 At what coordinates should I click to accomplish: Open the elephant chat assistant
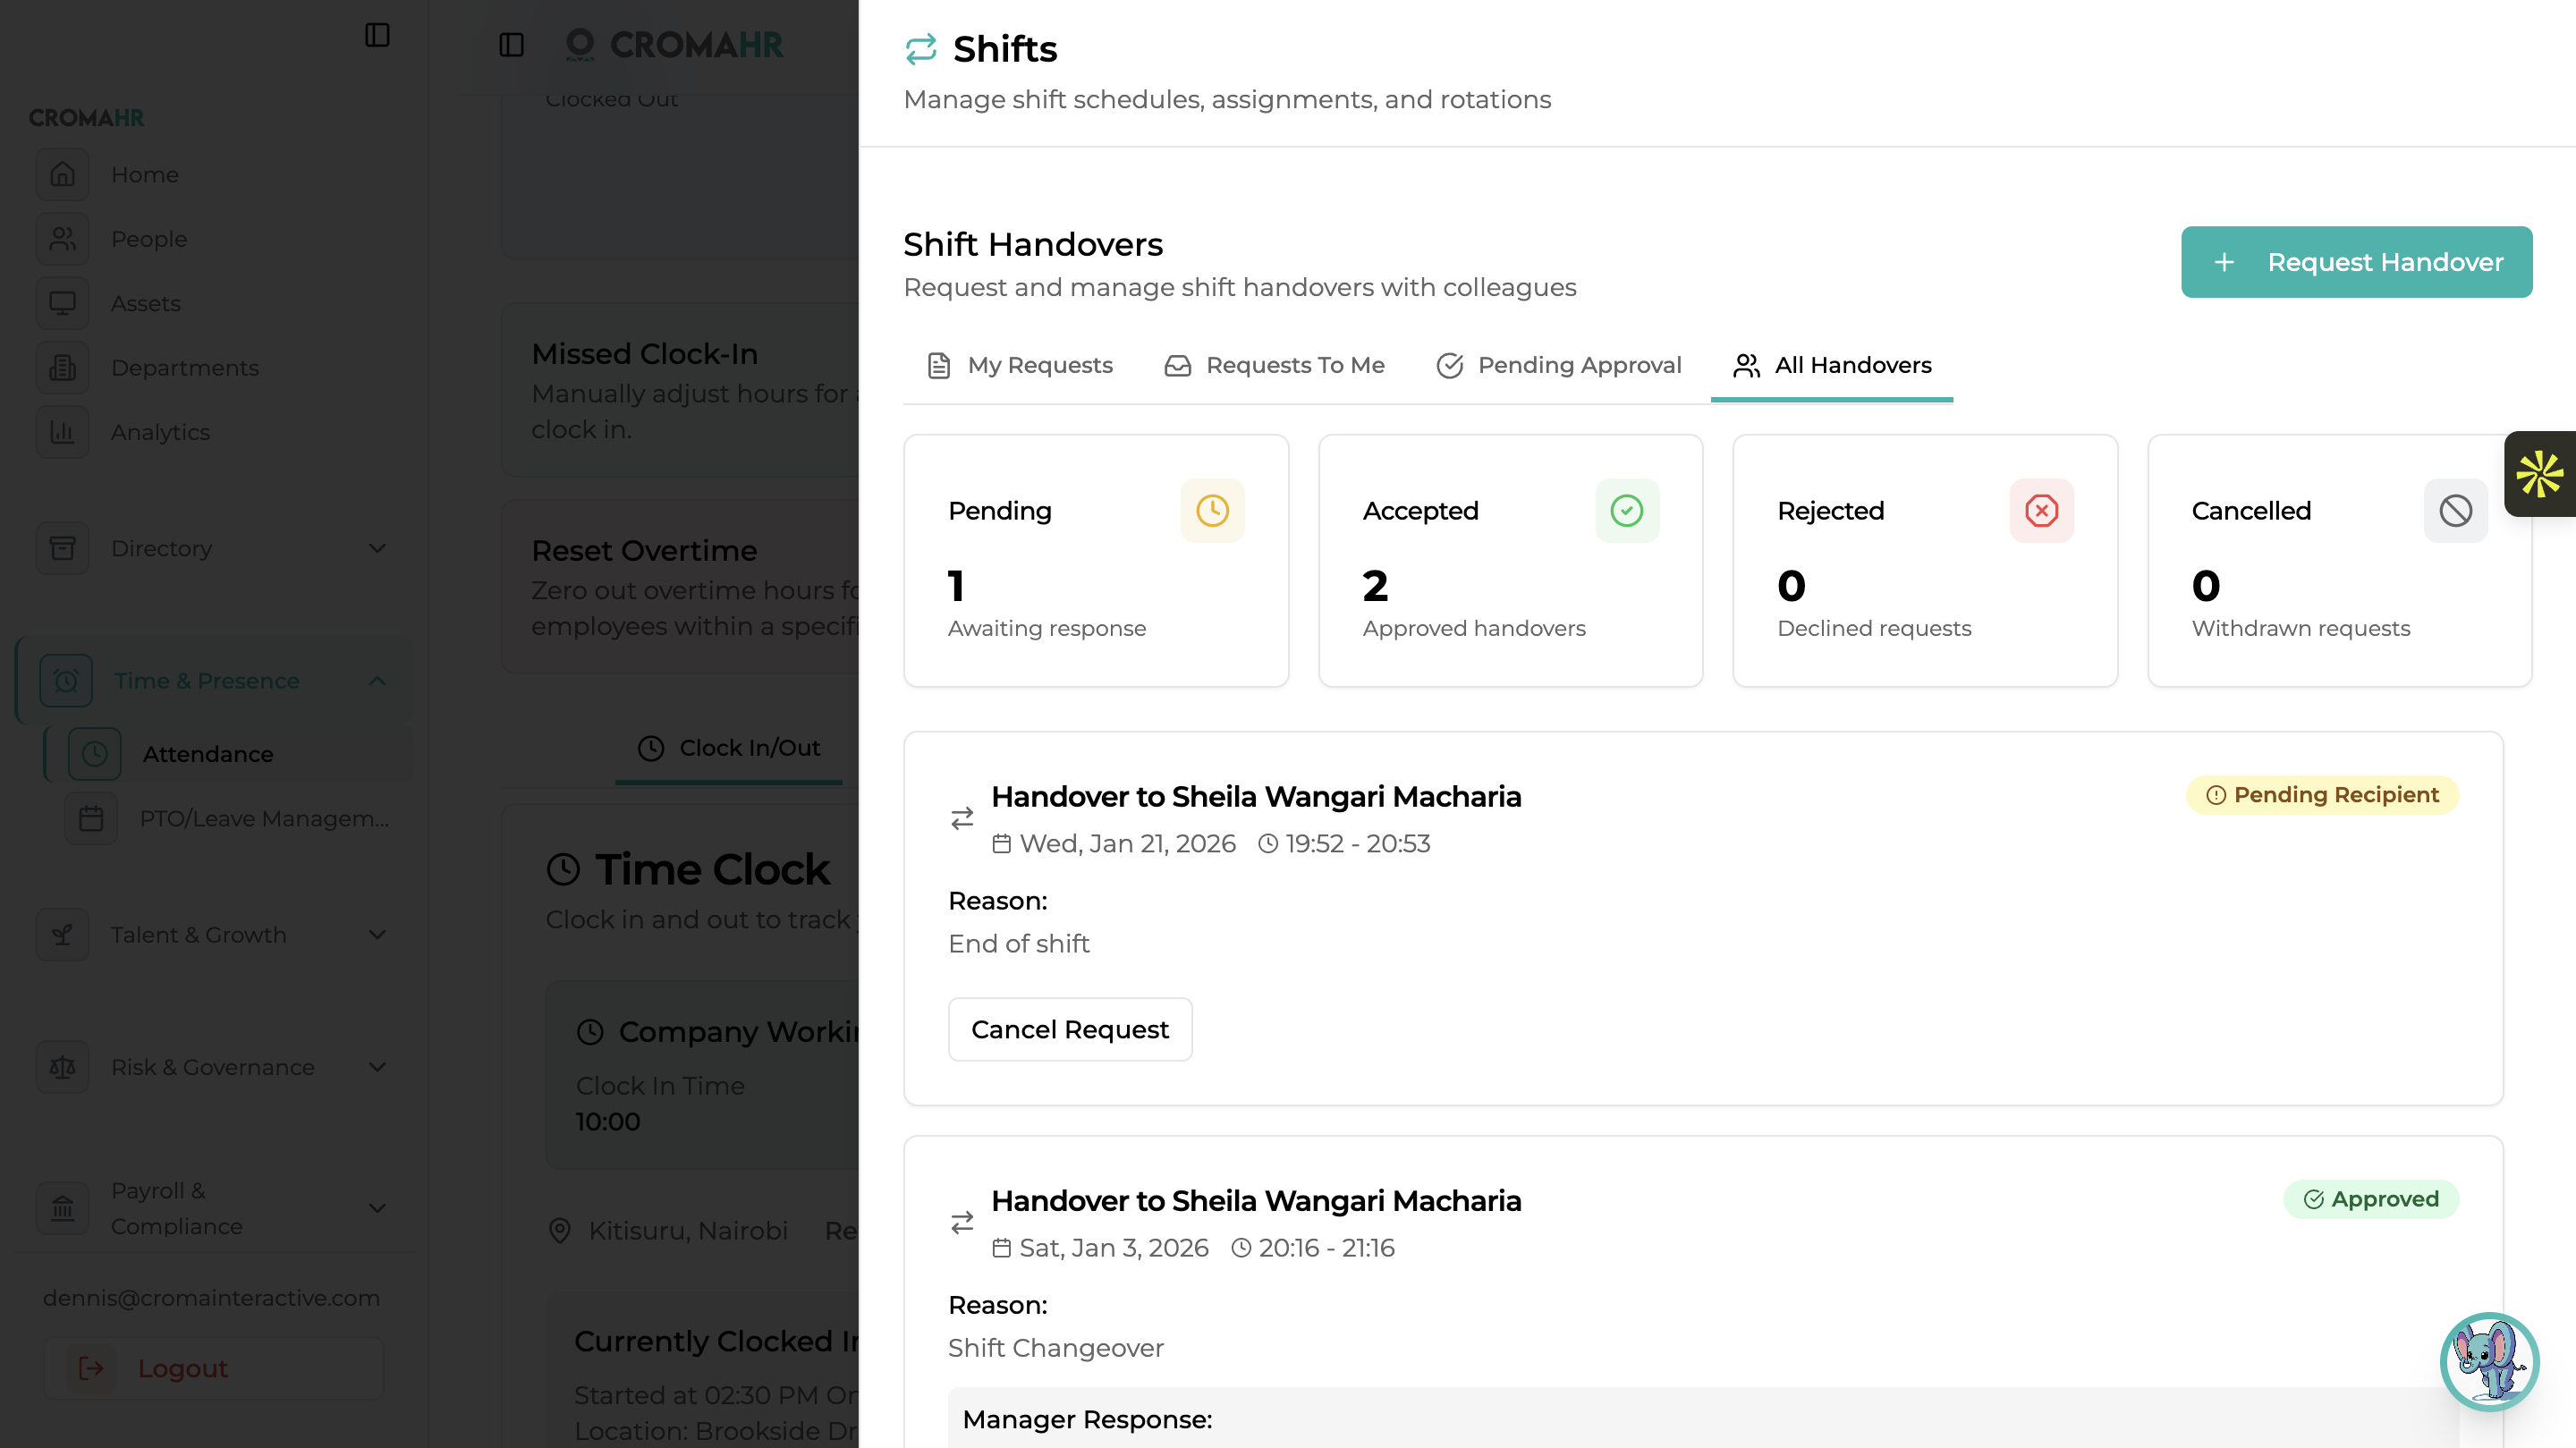[x=2489, y=1362]
